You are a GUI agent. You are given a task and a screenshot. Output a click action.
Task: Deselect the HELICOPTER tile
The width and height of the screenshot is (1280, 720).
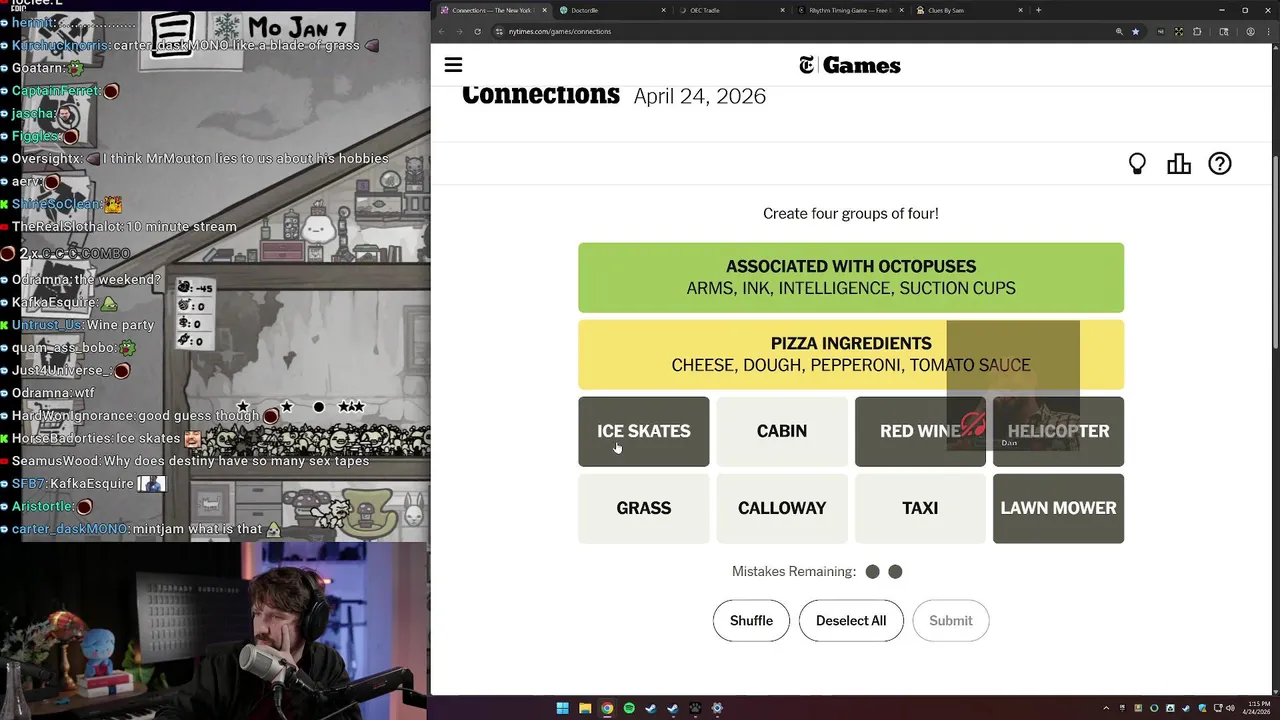coord(1058,431)
